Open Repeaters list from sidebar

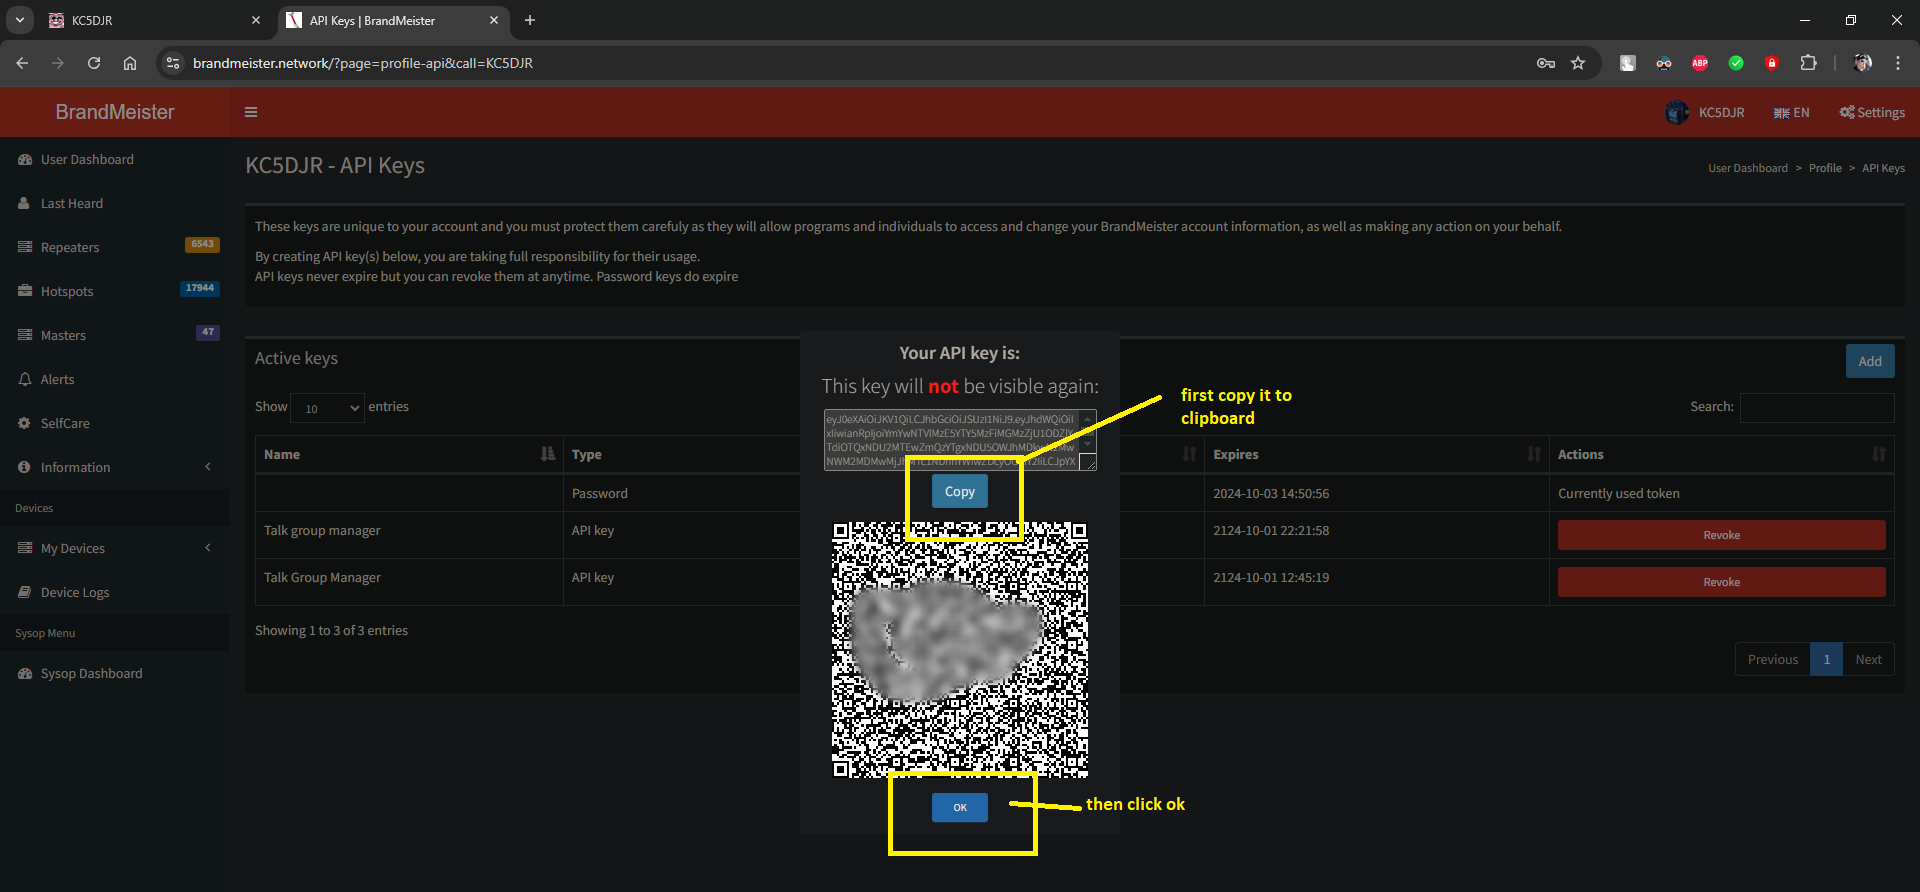[70, 248]
